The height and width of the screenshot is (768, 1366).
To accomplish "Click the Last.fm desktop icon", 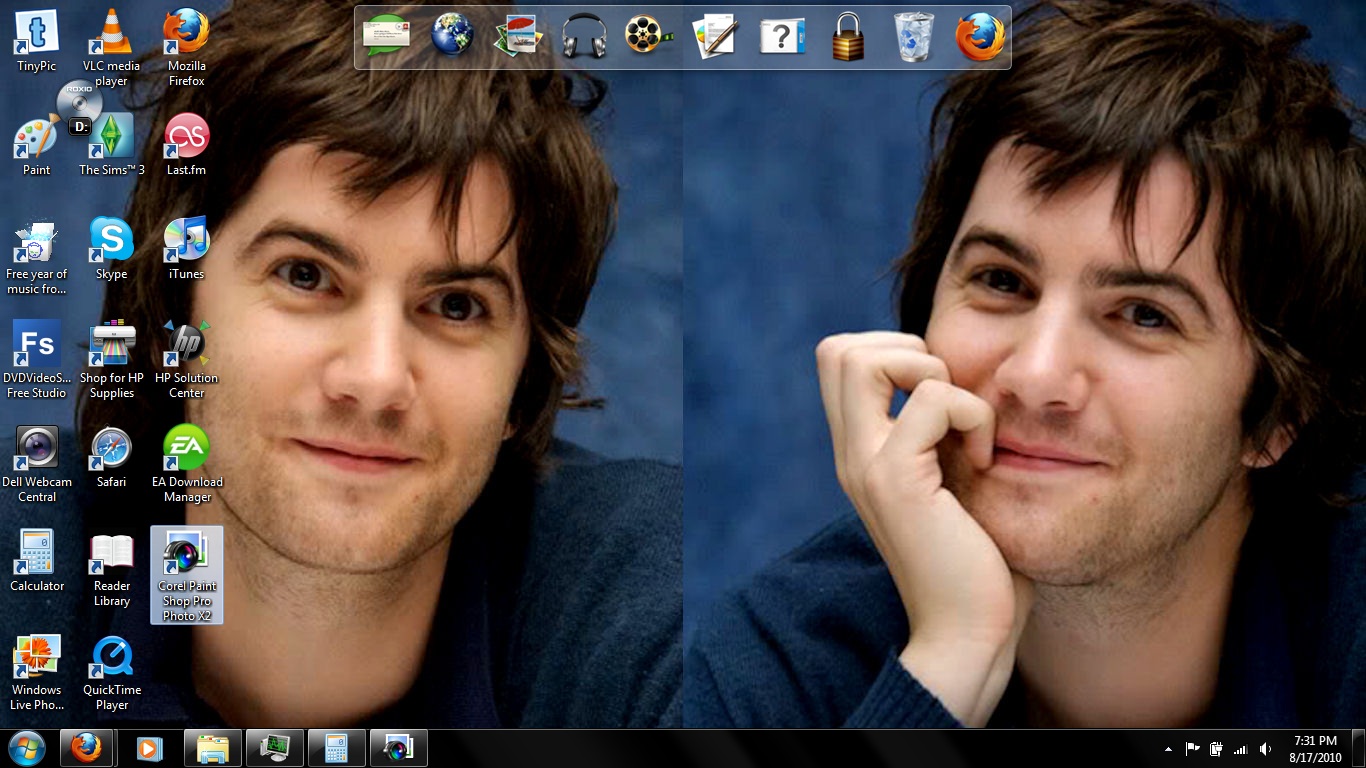I will tap(186, 138).
